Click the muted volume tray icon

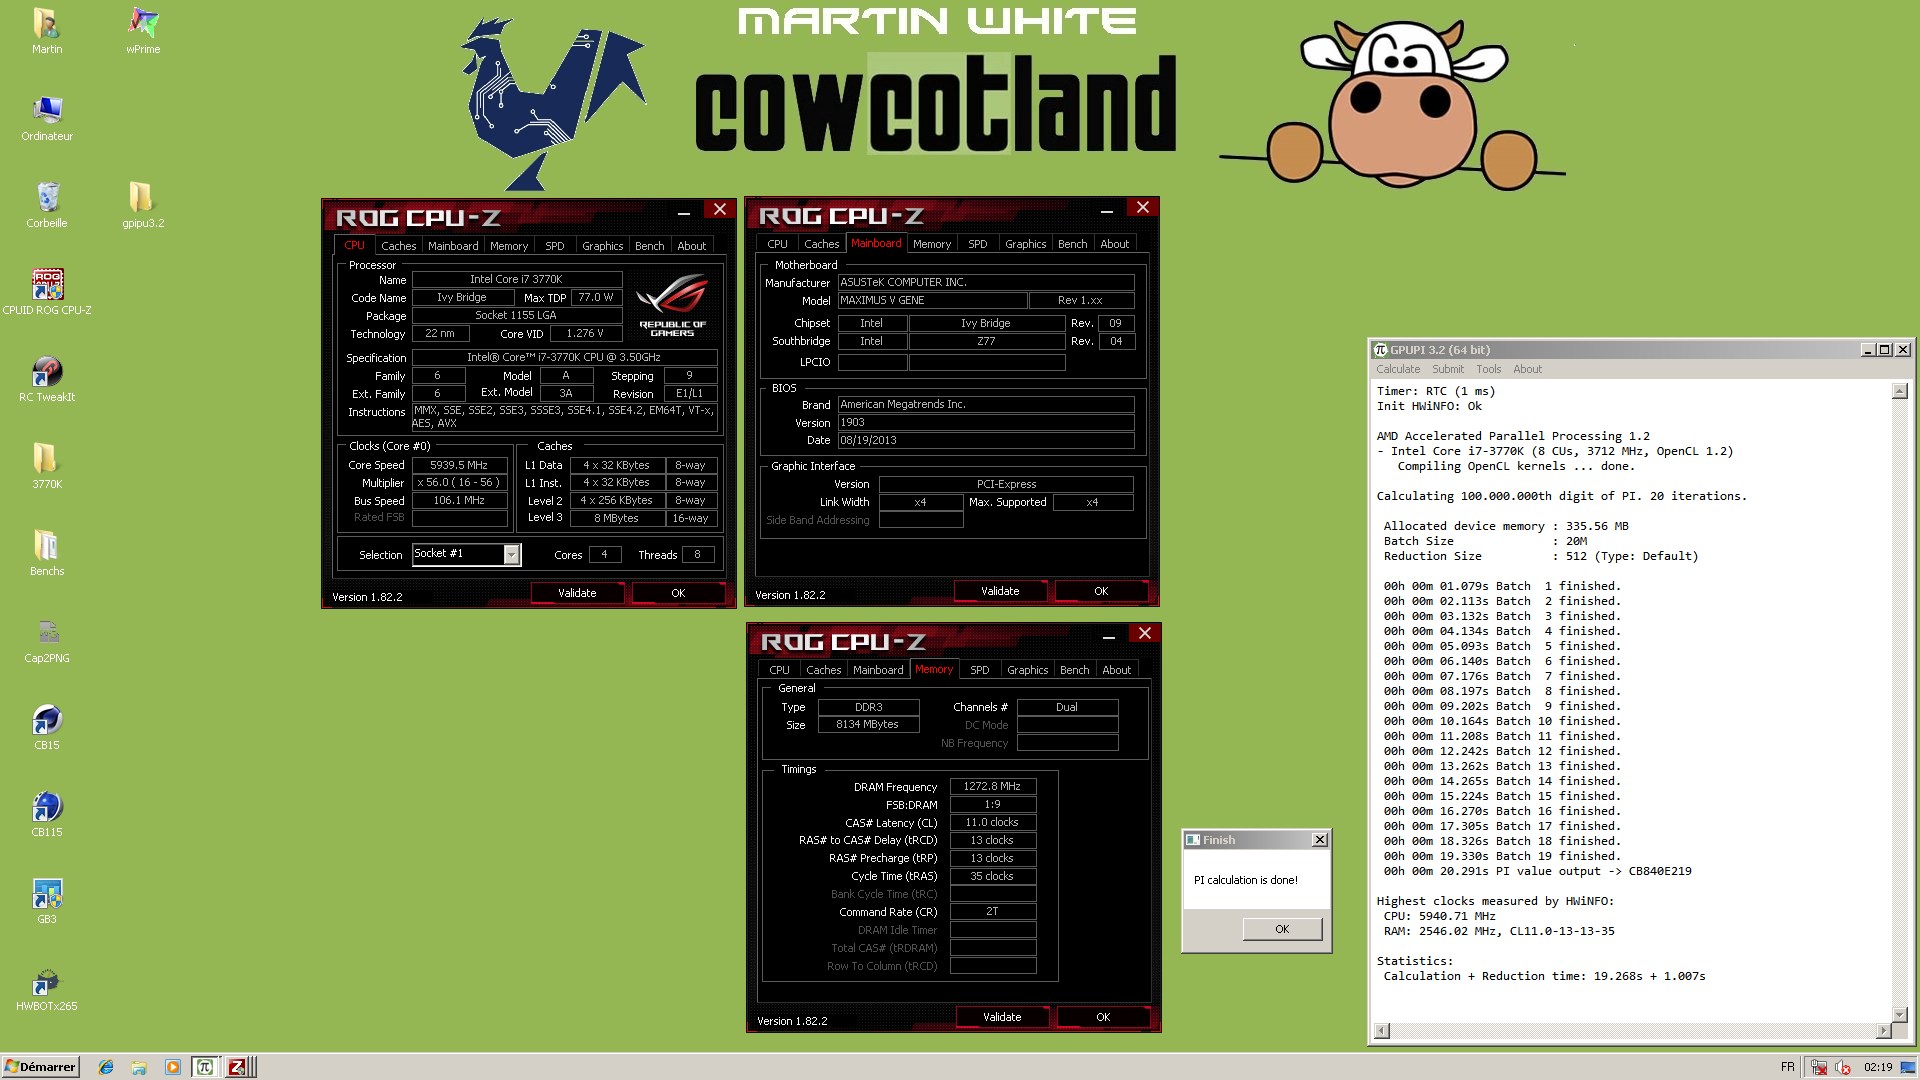tap(1842, 1068)
